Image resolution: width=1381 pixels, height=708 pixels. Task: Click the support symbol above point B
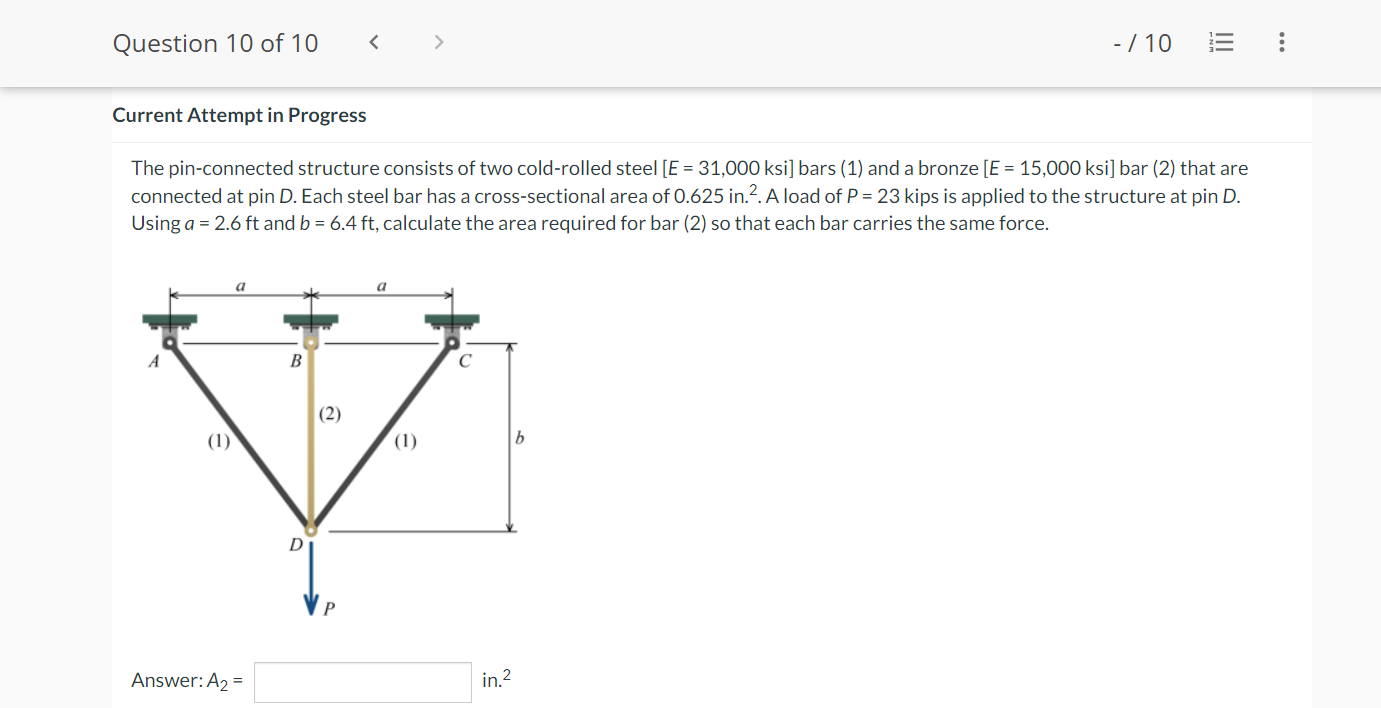pyautogui.click(x=309, y=320)
